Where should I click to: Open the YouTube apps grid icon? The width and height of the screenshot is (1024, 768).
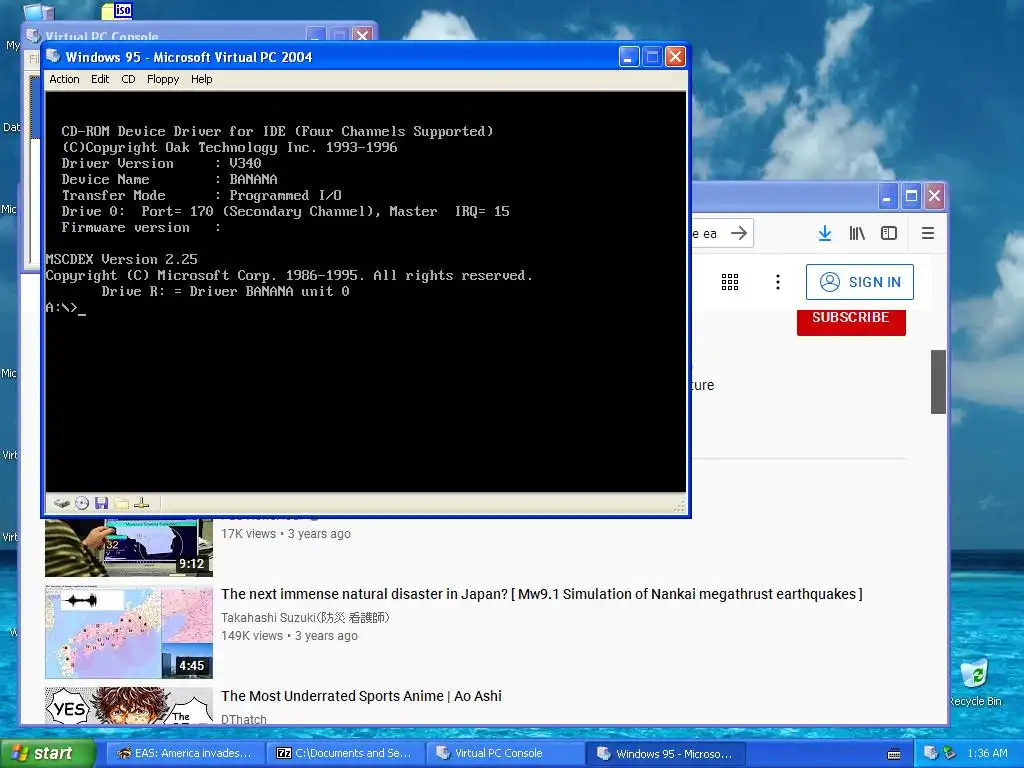[x=729, y=282]
